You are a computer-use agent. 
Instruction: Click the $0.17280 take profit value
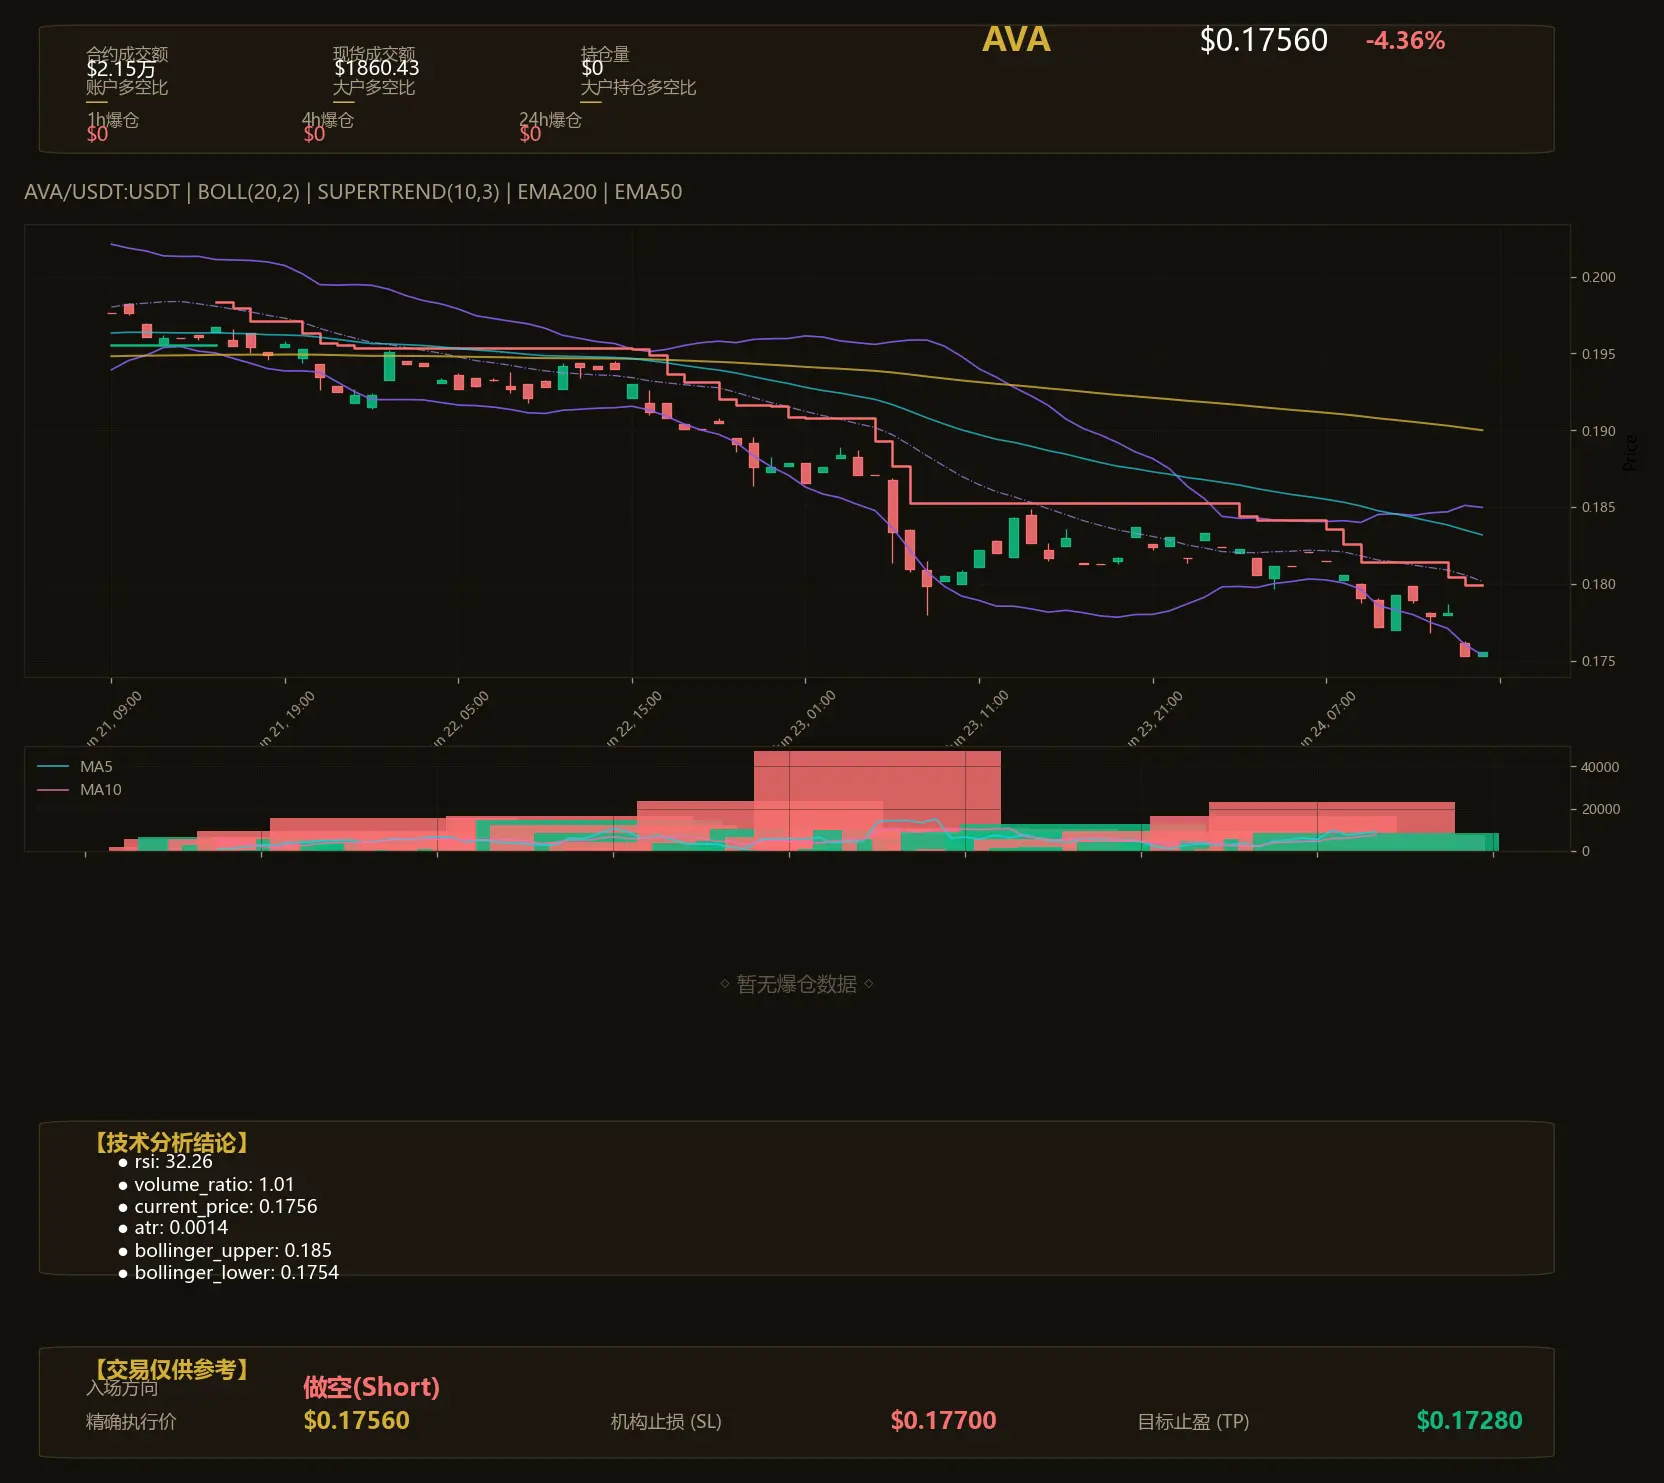(x=1469, y=1421)
